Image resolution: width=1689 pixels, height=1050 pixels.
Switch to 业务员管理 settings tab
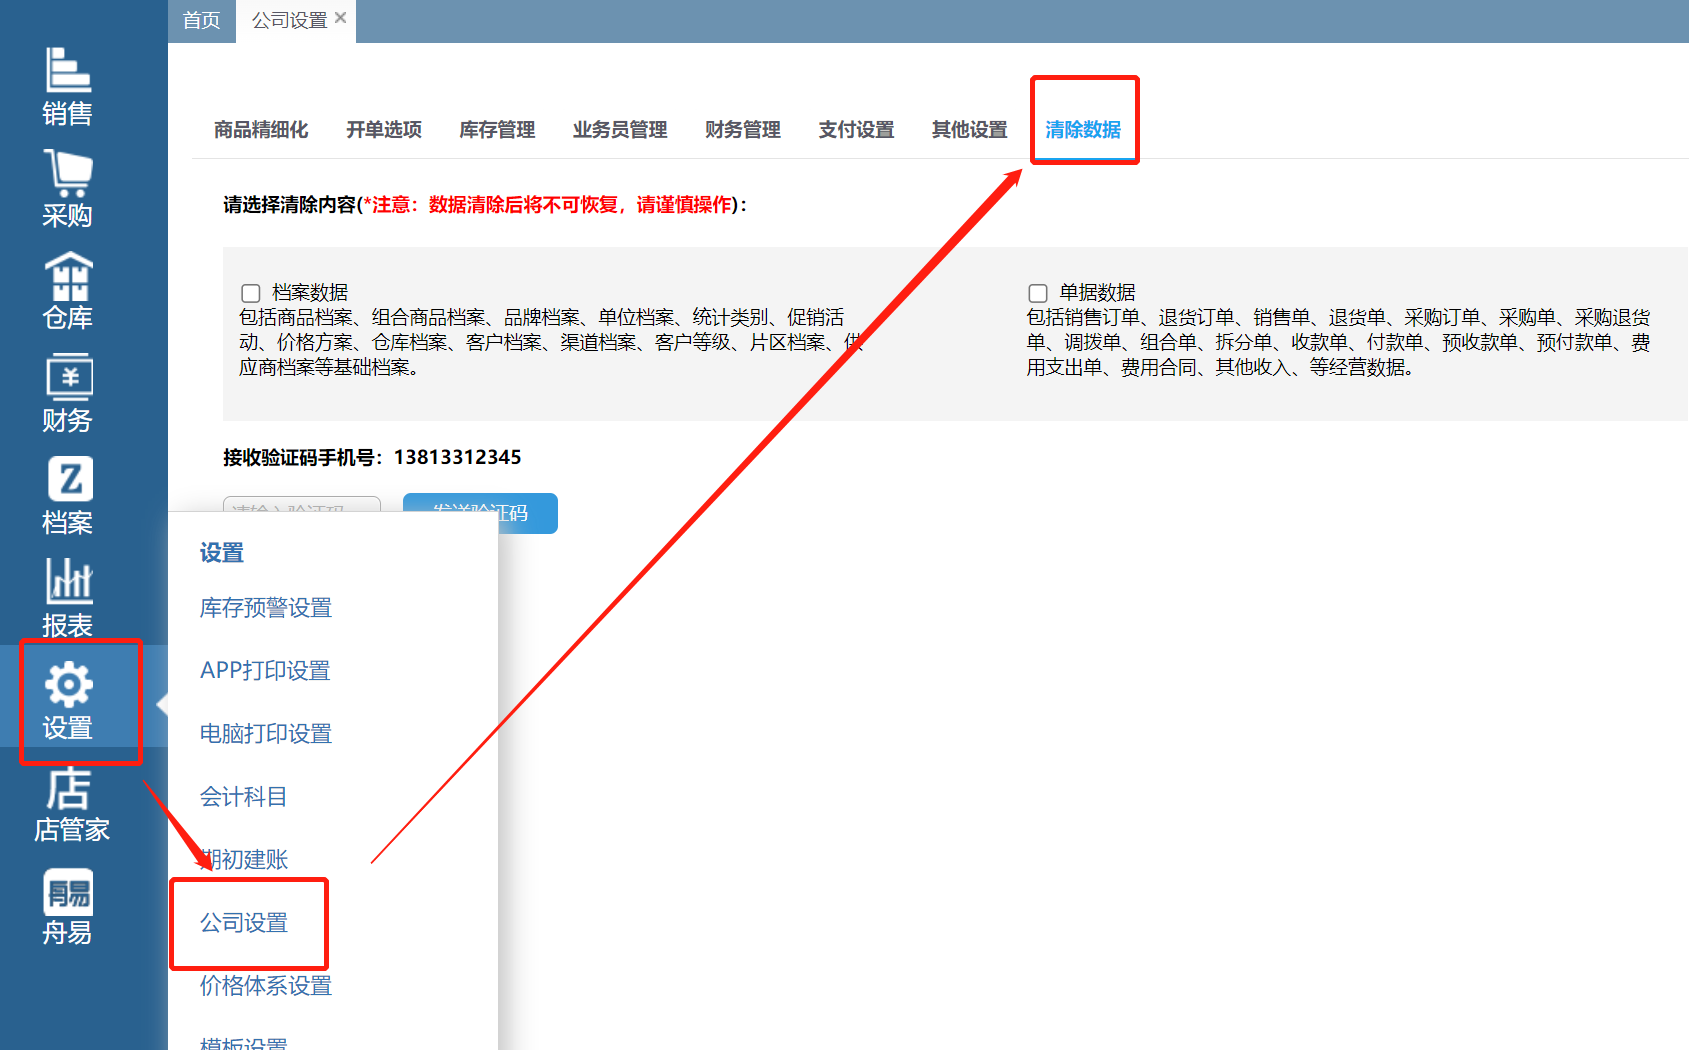point(620,130)
